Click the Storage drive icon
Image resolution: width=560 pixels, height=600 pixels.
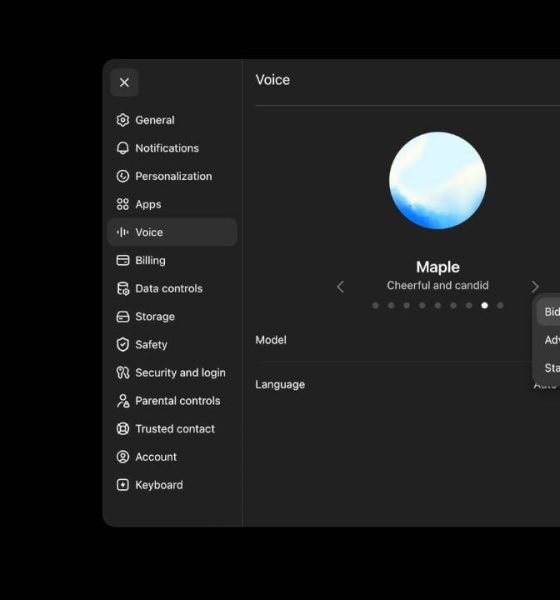coord(122,316)
